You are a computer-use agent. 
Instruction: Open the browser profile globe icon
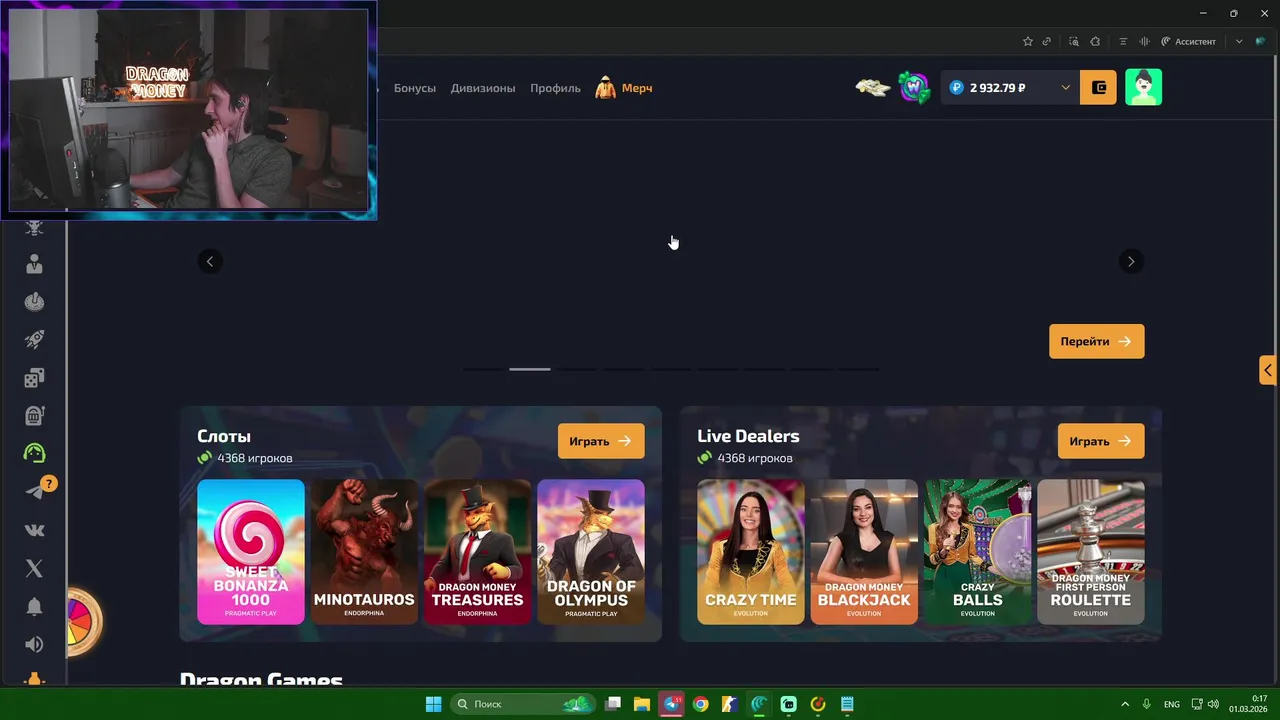(1261, 41)
